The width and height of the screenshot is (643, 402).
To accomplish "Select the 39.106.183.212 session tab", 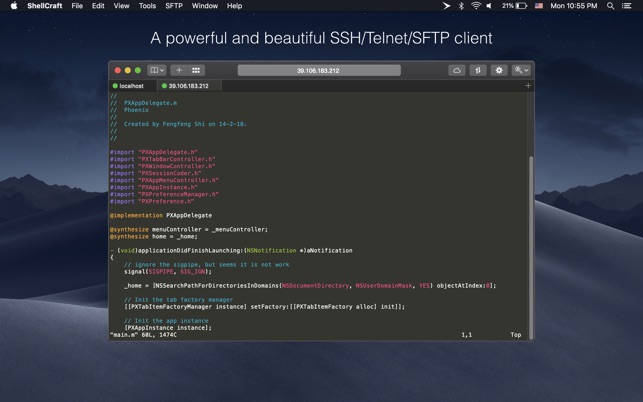I will tap(188, 86).
